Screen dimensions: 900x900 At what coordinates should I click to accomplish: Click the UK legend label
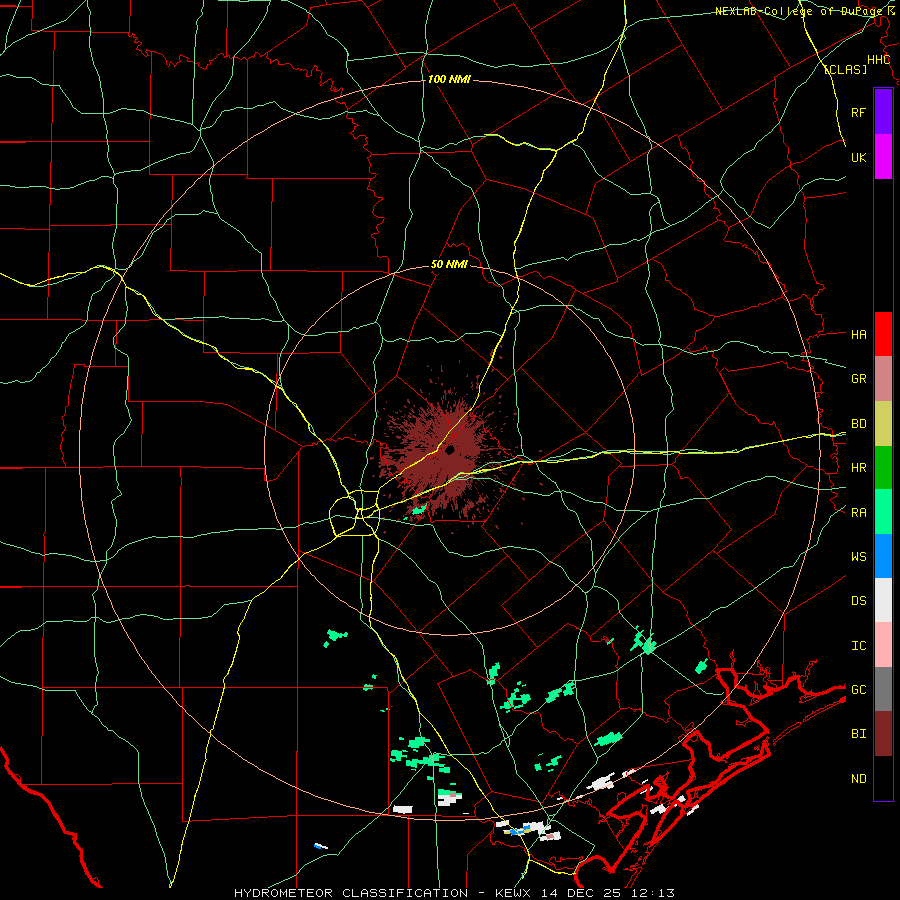(858, 157)
